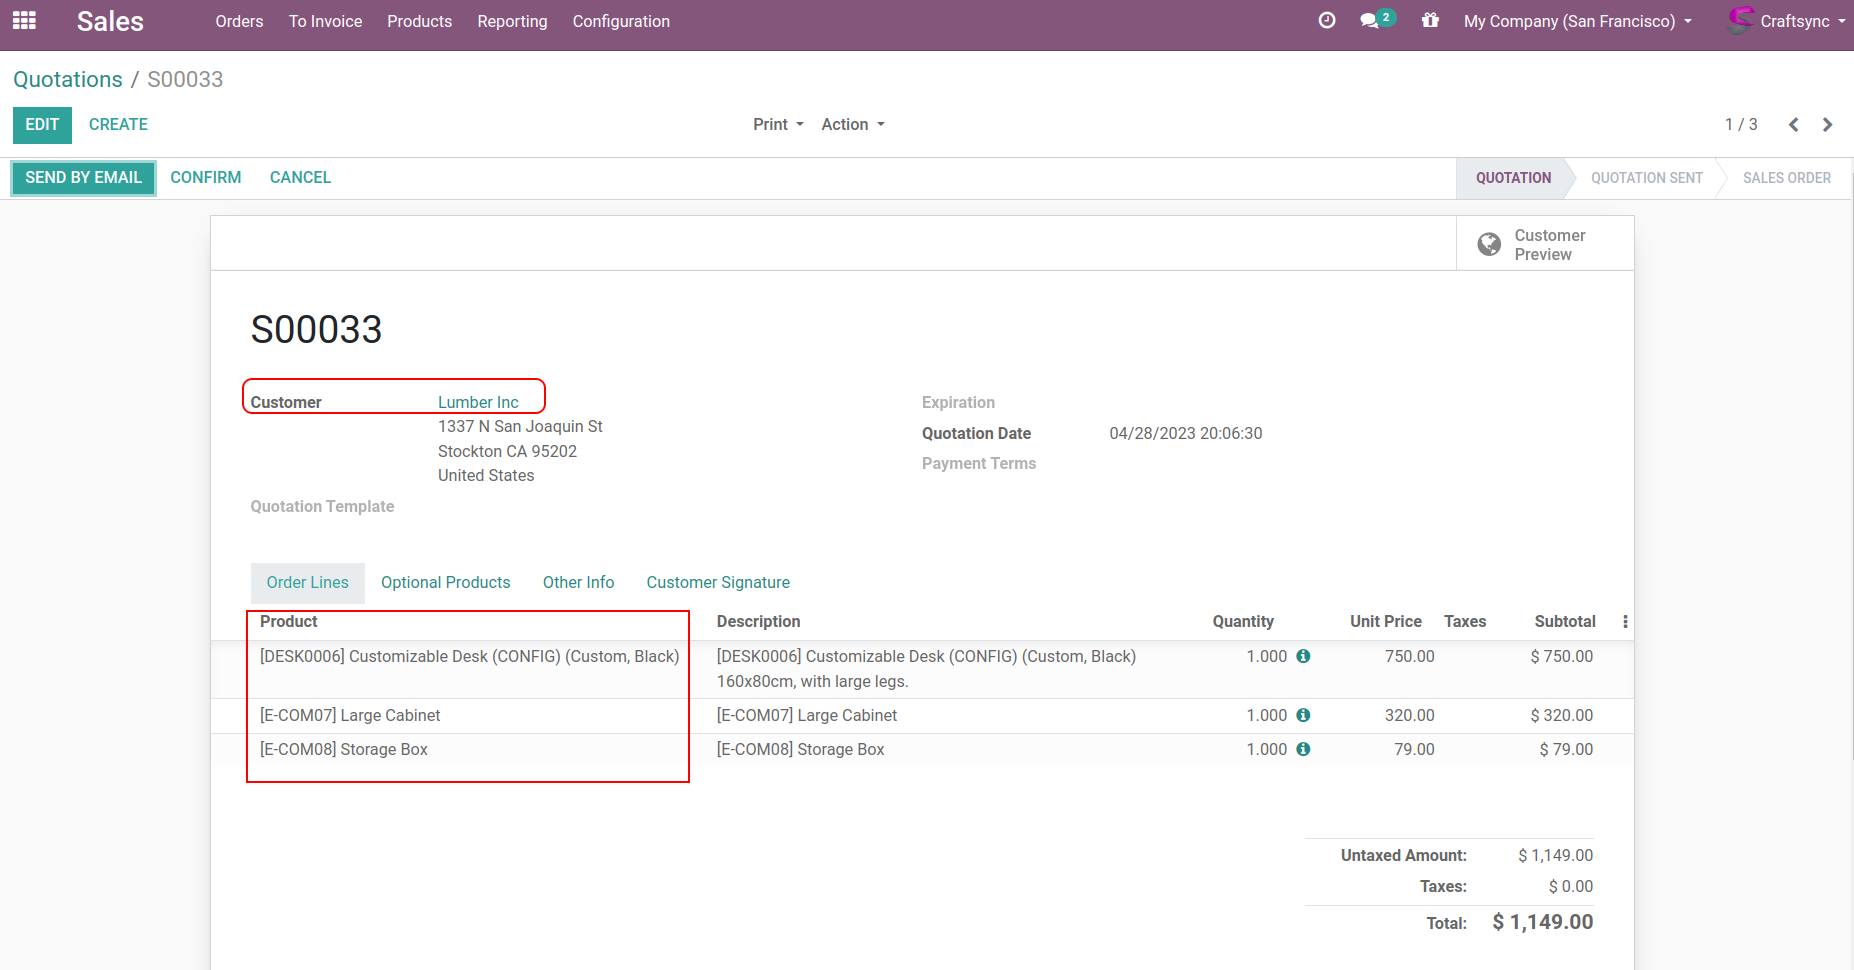Viewport: 1854px width, 970px height.
Task: Open the Lumber Inc customer link
Action: (x=478, y=403)
